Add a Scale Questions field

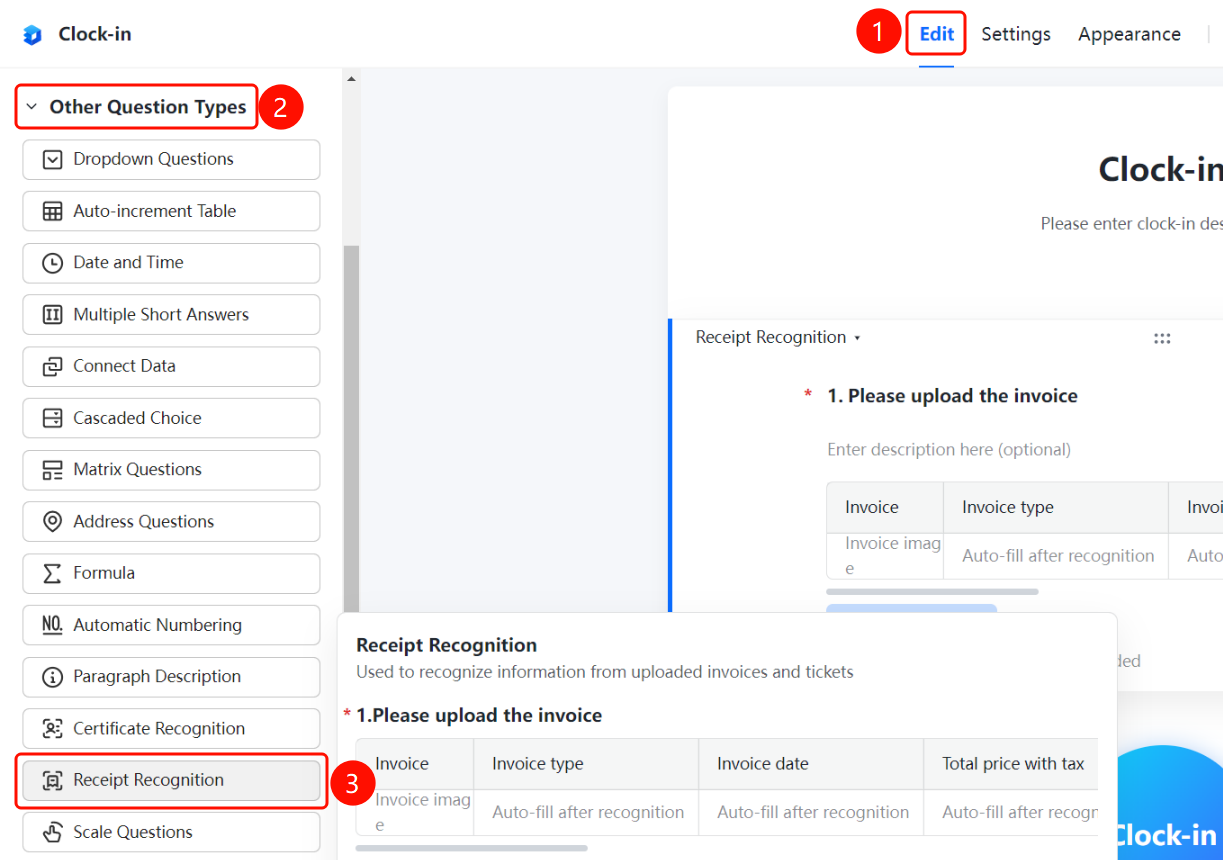pos(171,832)
